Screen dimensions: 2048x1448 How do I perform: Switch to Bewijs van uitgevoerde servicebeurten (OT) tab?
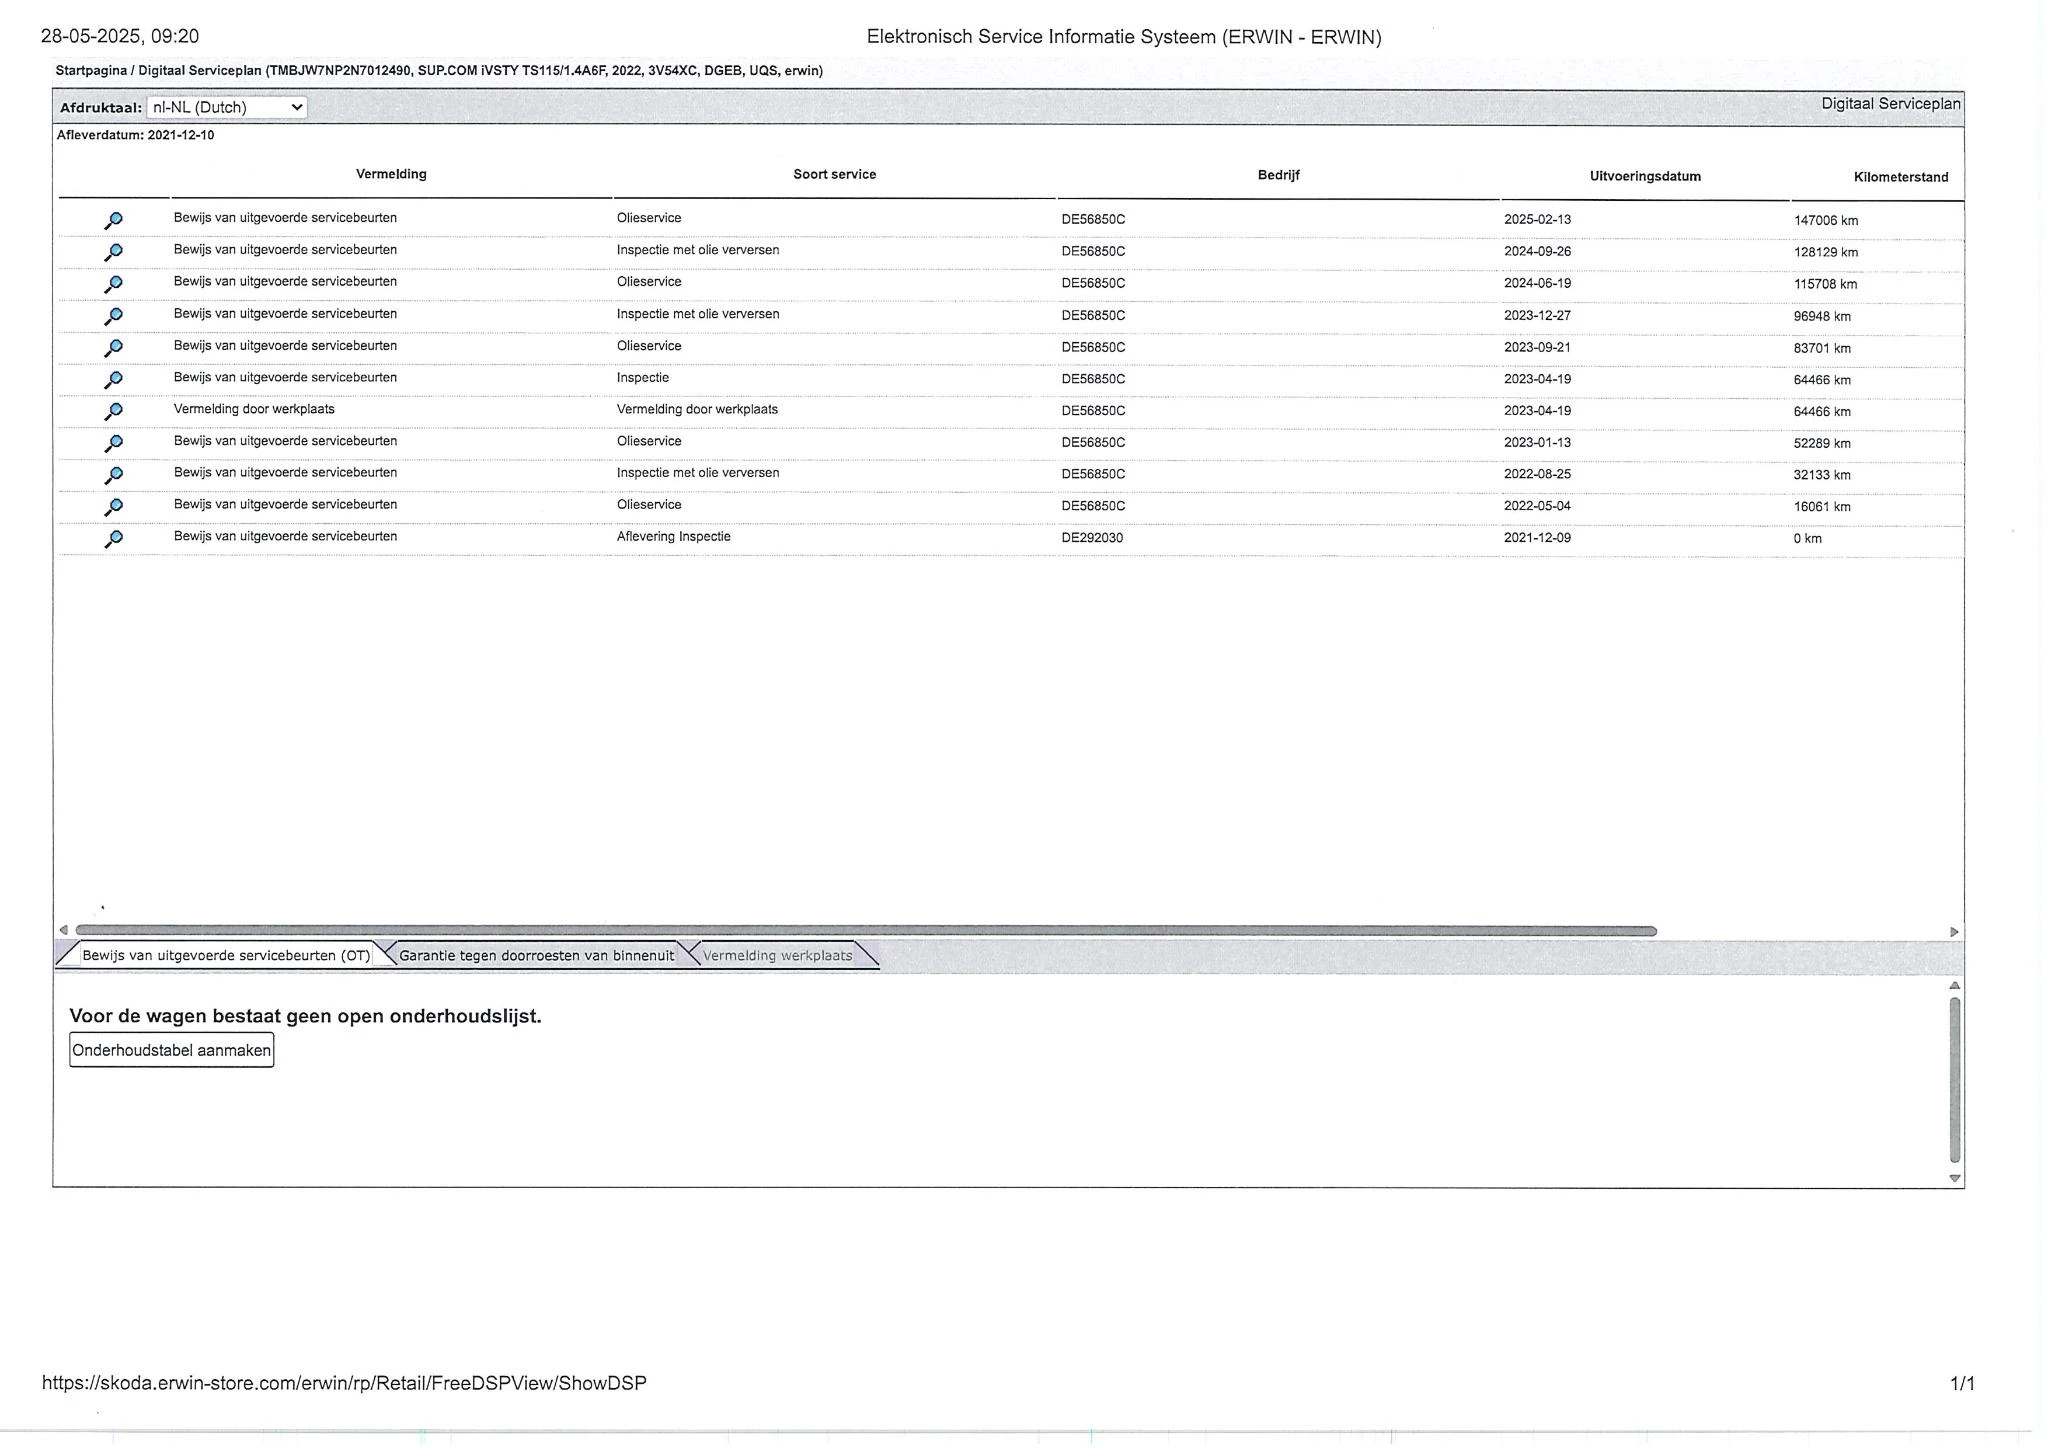coord(226,955)
